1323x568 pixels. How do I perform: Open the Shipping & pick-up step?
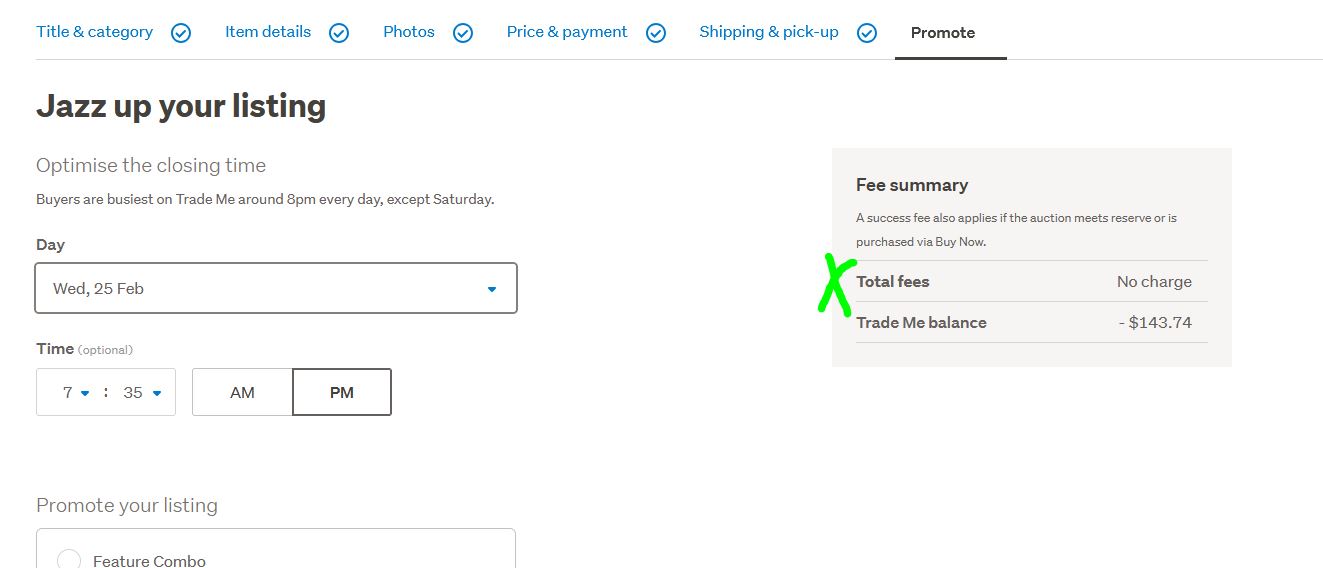[769, 32]
